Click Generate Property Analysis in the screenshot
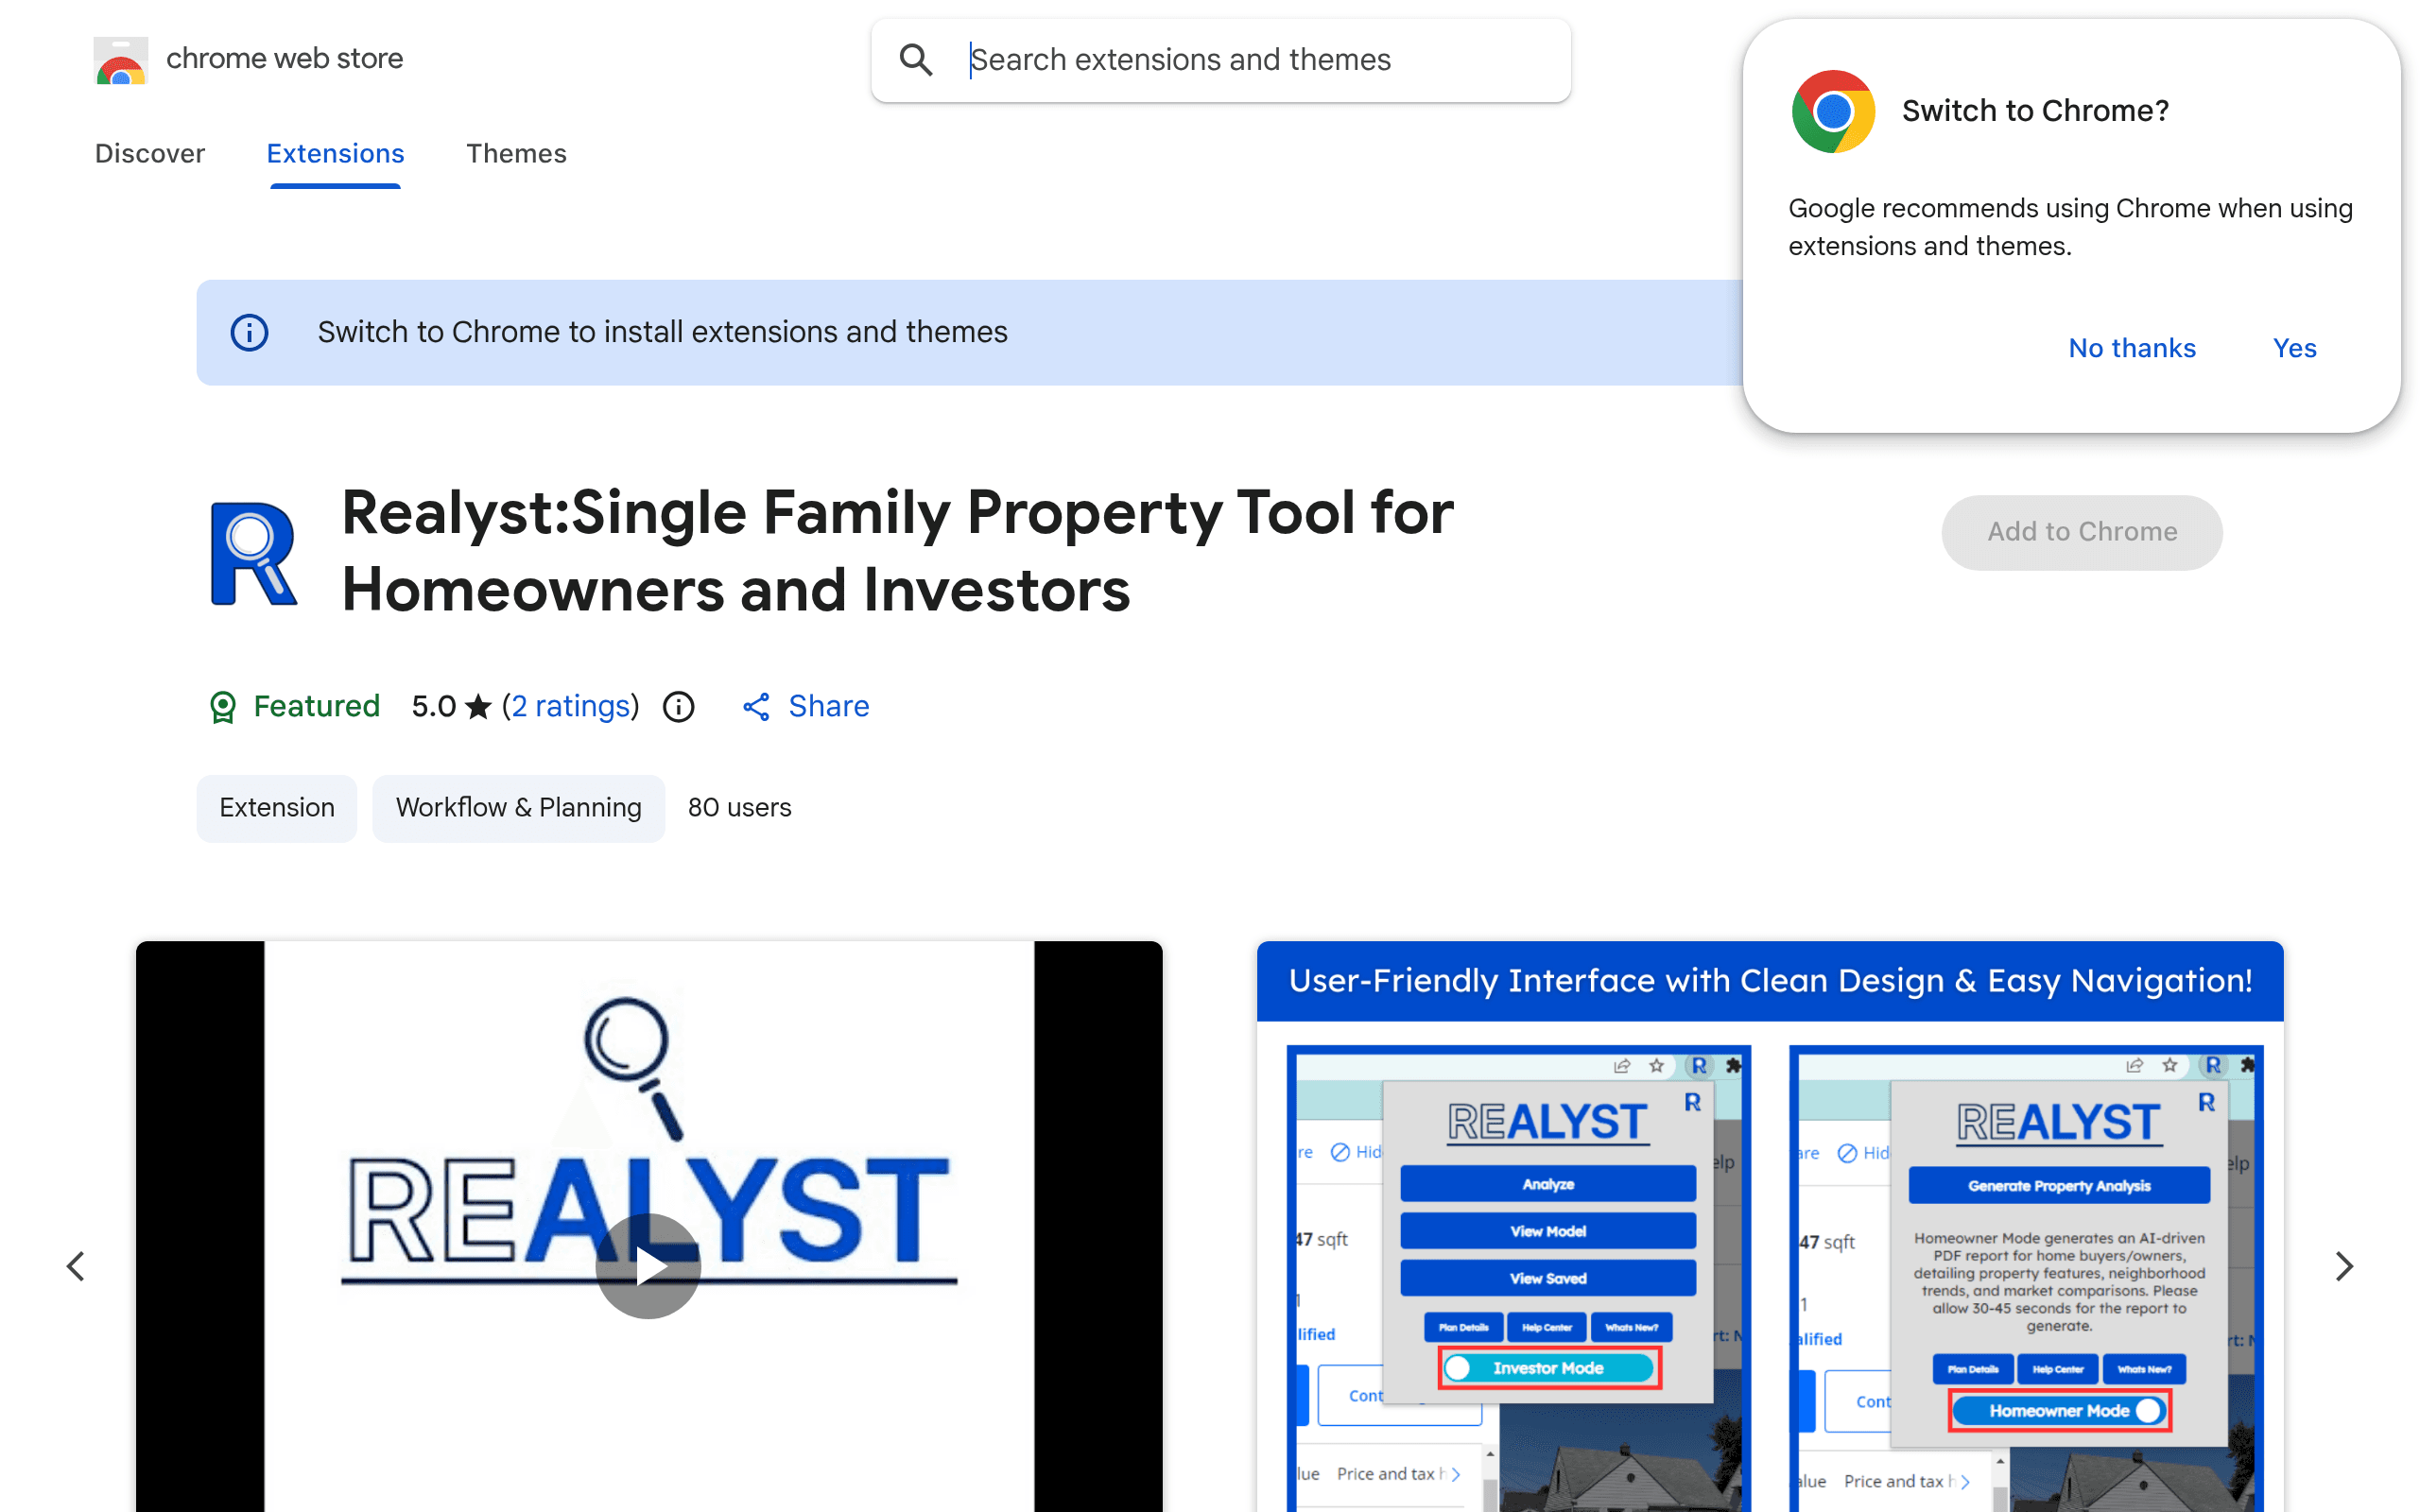Viewport: 2420px width, 1512px height. 2059,1186
